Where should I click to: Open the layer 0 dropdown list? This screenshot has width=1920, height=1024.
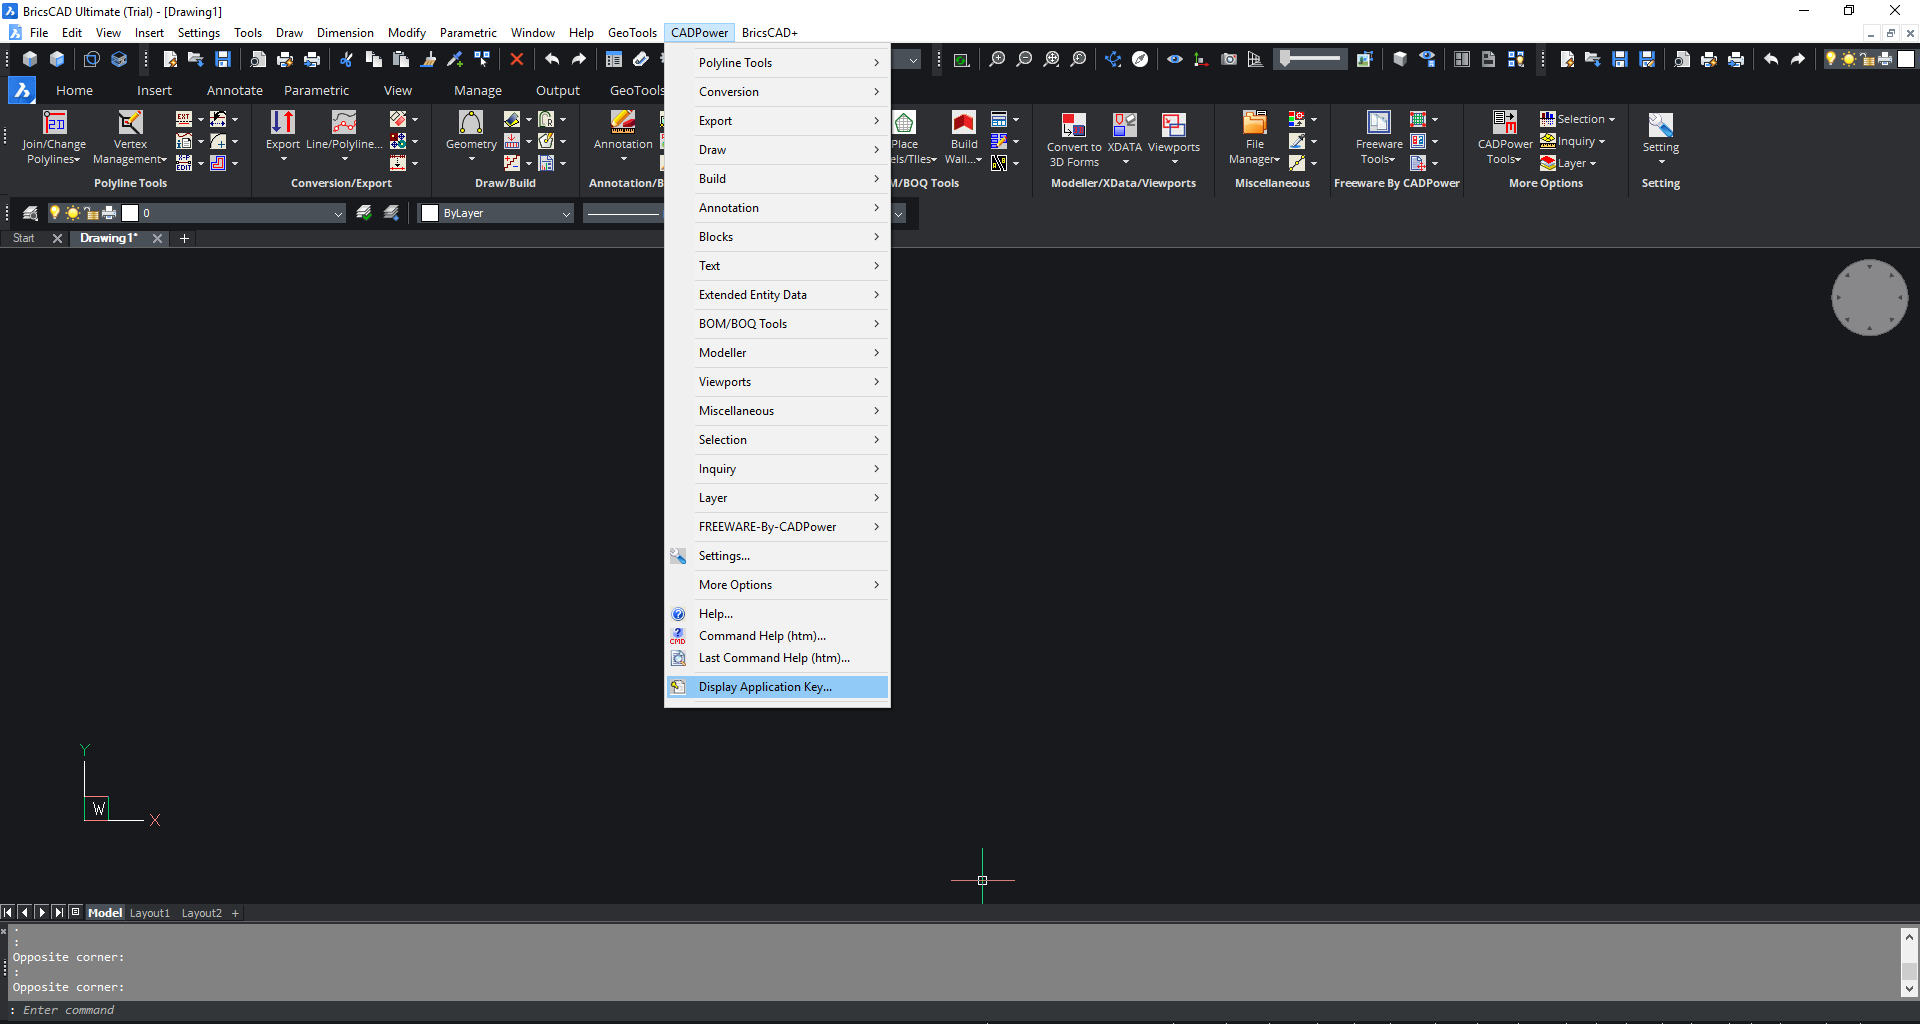[x=338, y=214]
